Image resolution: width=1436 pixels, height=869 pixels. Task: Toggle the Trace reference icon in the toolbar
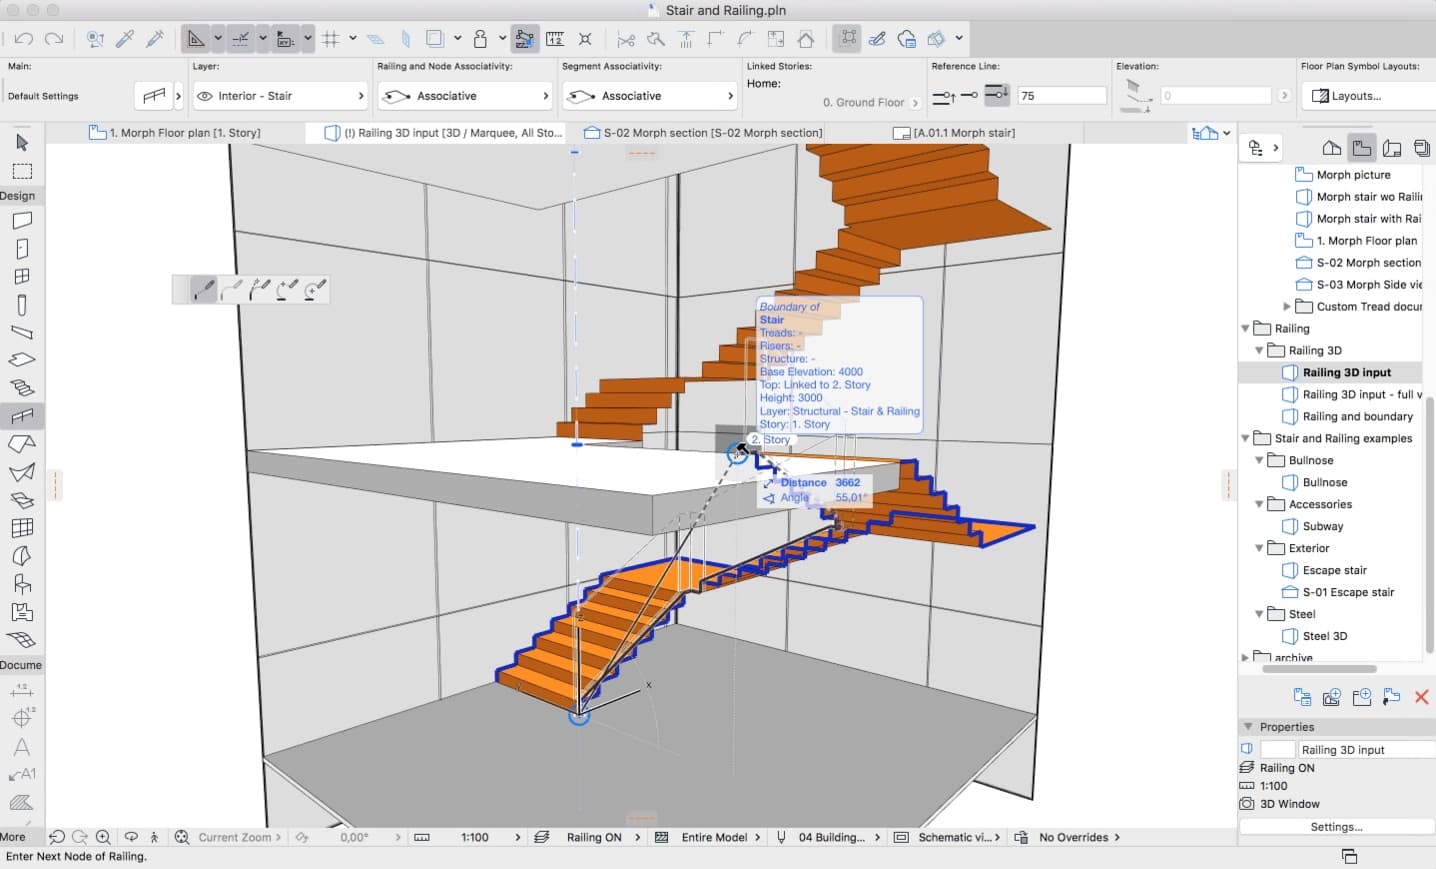[x=435, y=39]
